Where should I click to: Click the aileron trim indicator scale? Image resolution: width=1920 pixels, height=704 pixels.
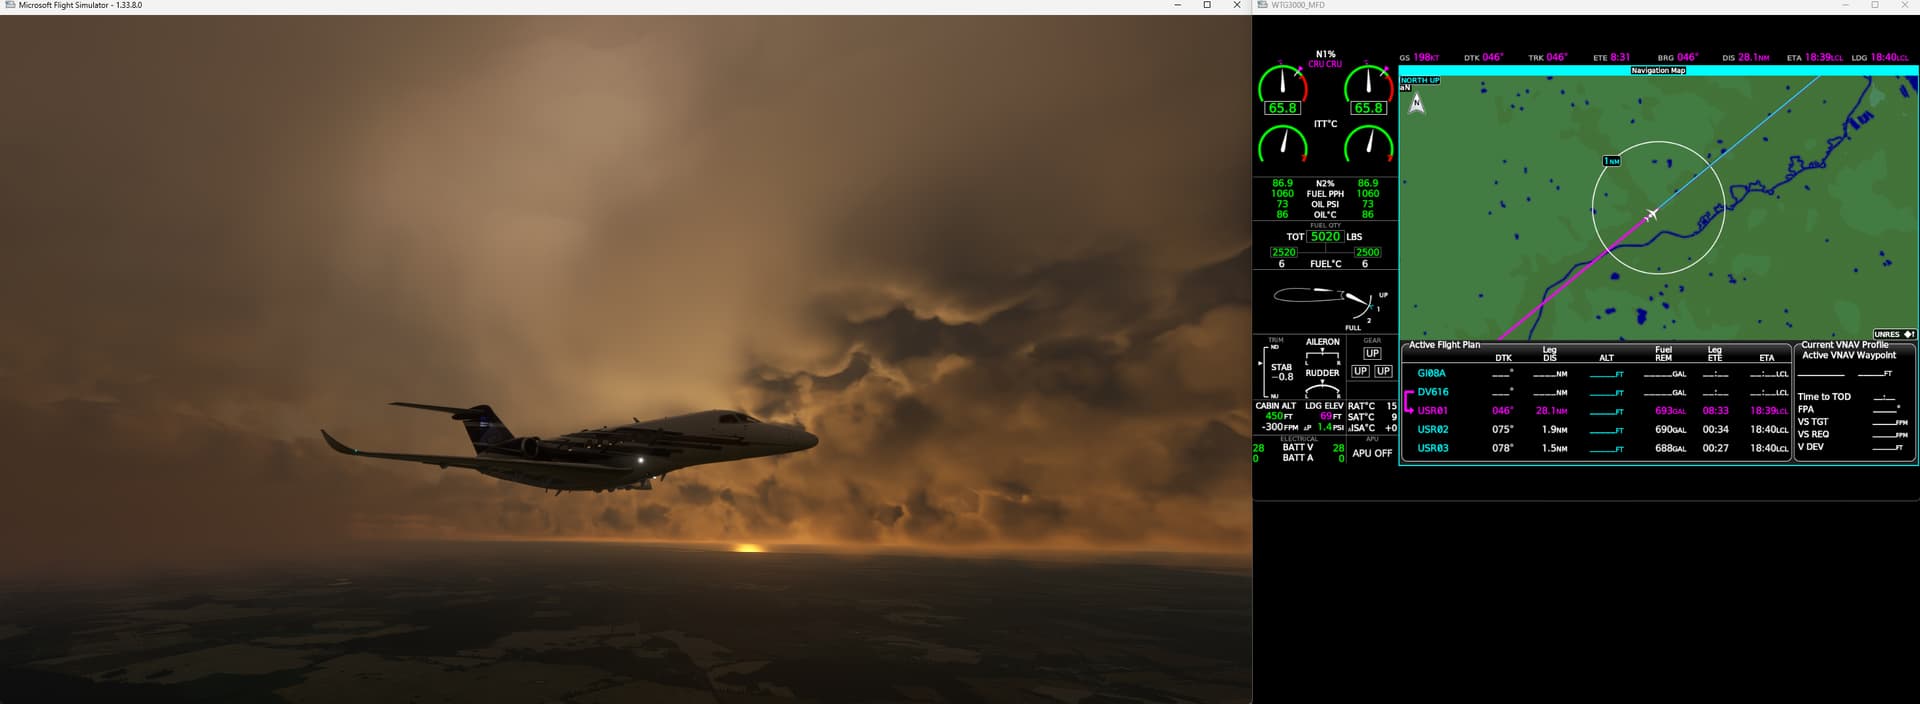pyautogui.click(x=1322, y=355)
